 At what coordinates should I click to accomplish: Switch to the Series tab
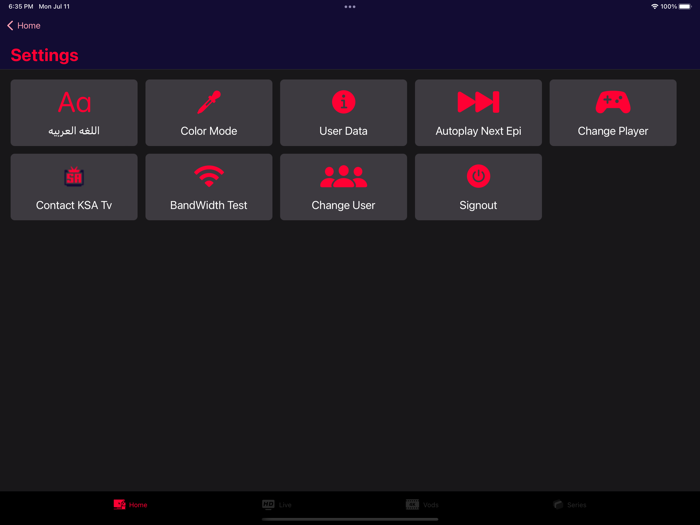[x=570, y=504]
